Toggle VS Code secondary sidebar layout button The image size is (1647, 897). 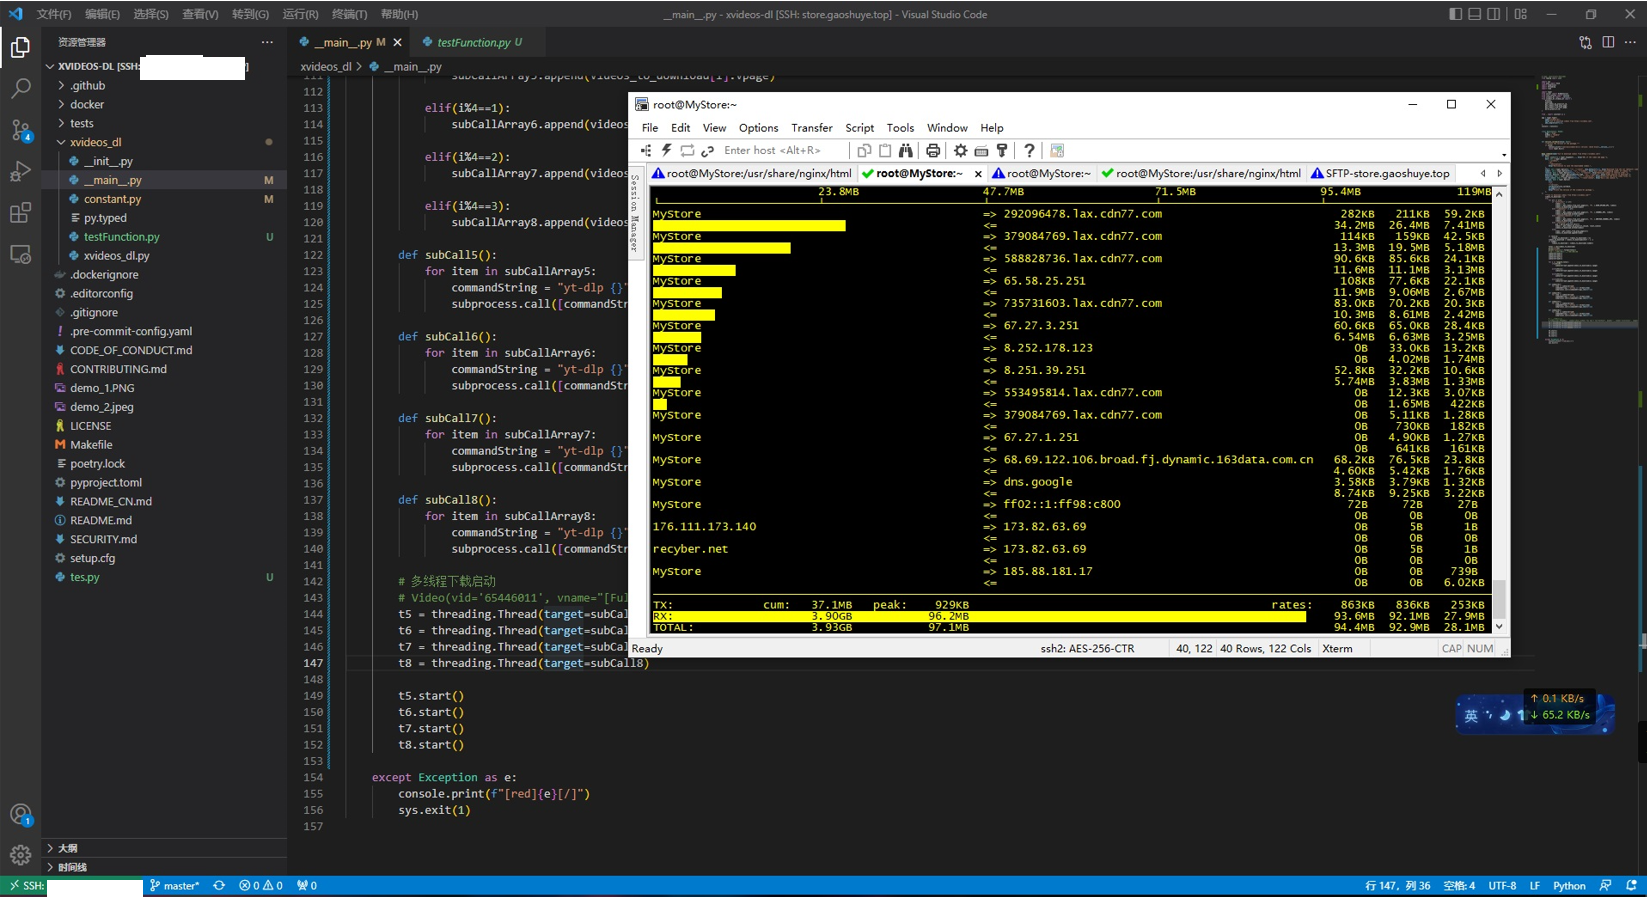coord(1493,14)
